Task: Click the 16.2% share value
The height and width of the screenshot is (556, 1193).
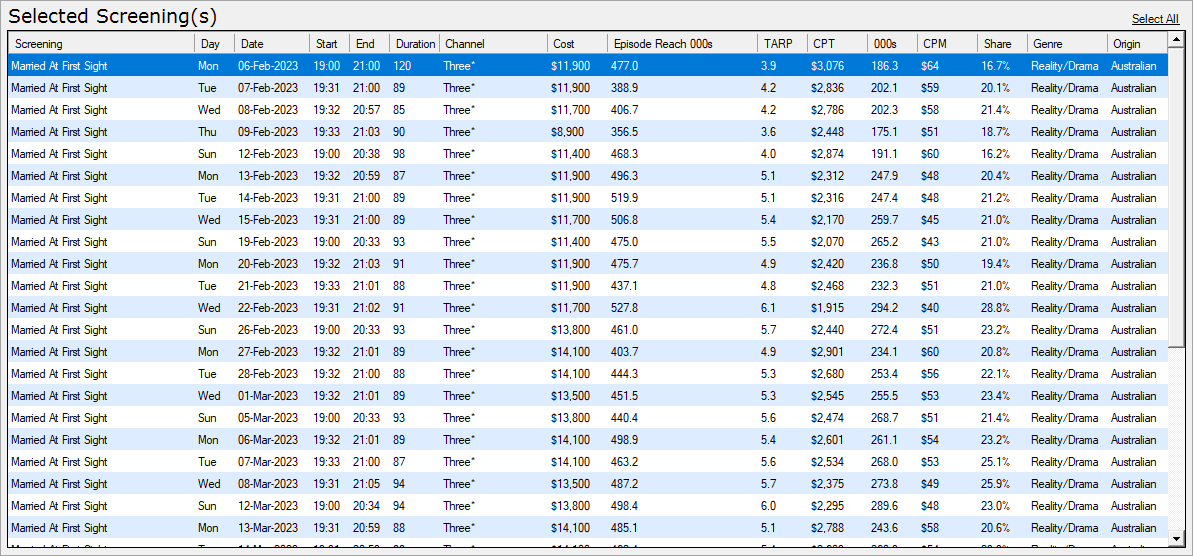Action: point(996,154)
